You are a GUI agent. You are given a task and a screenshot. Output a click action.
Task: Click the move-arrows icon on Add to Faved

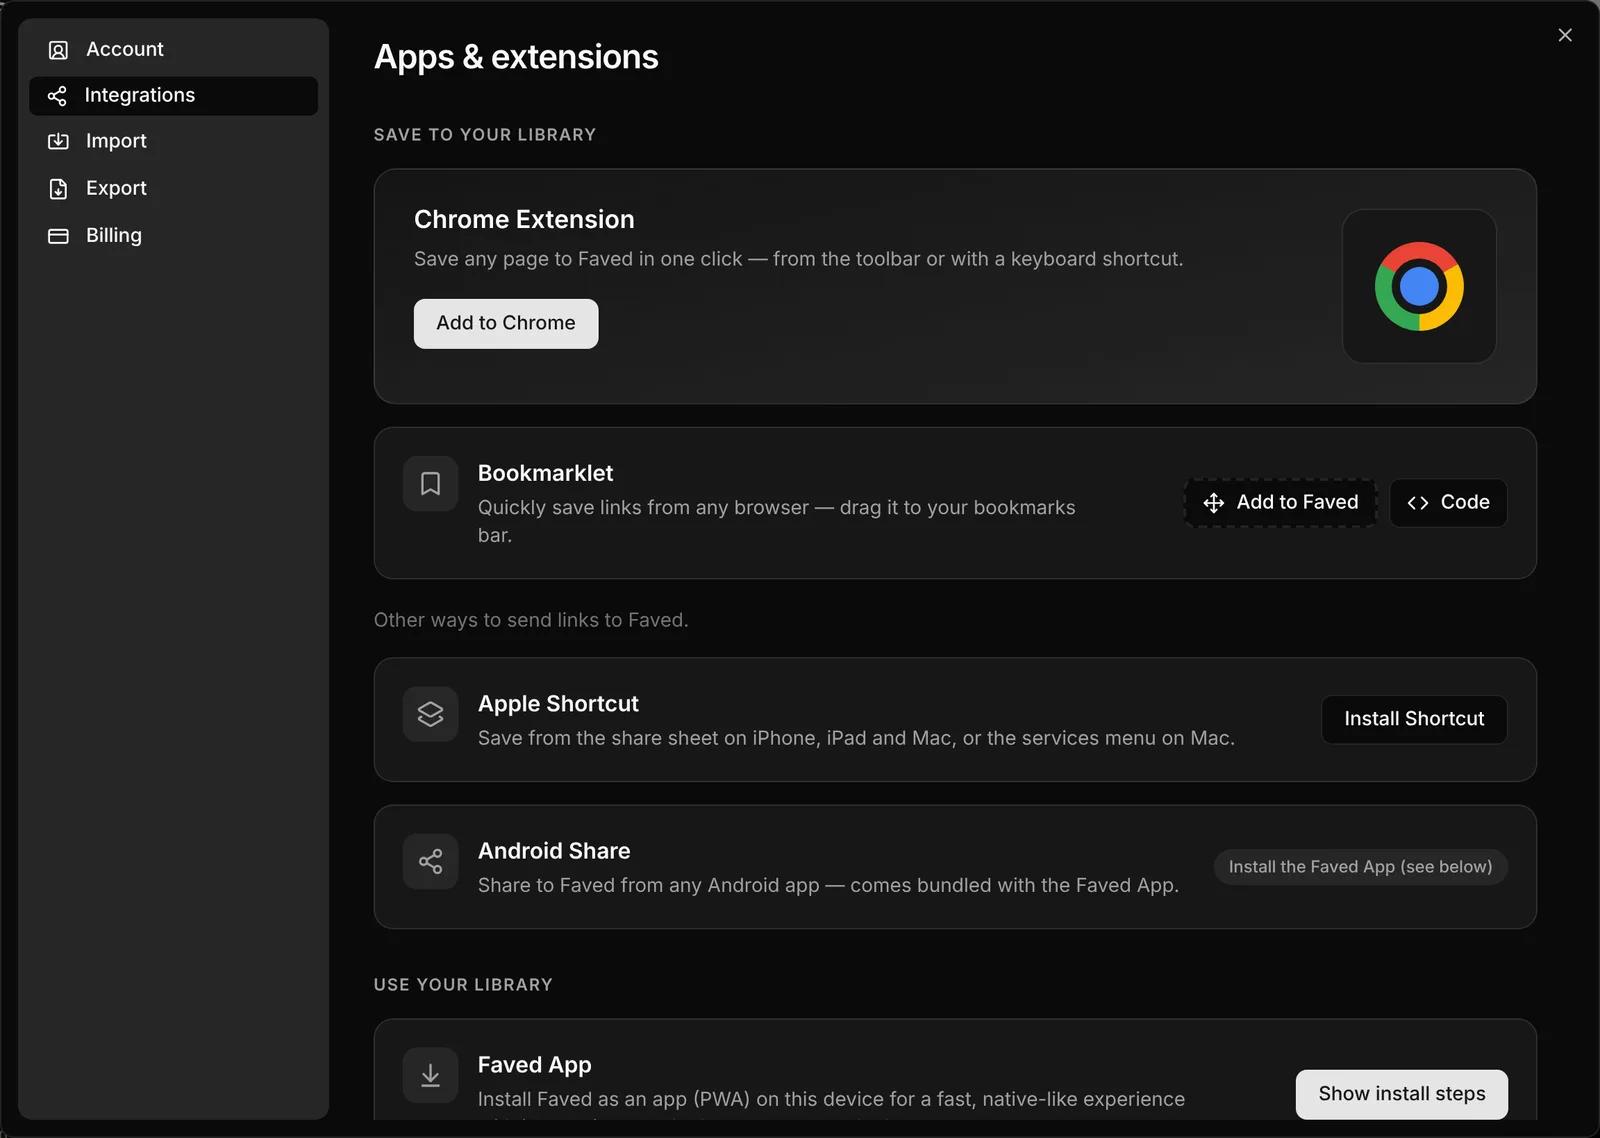pyautogui.click(x=1214, y=503)
